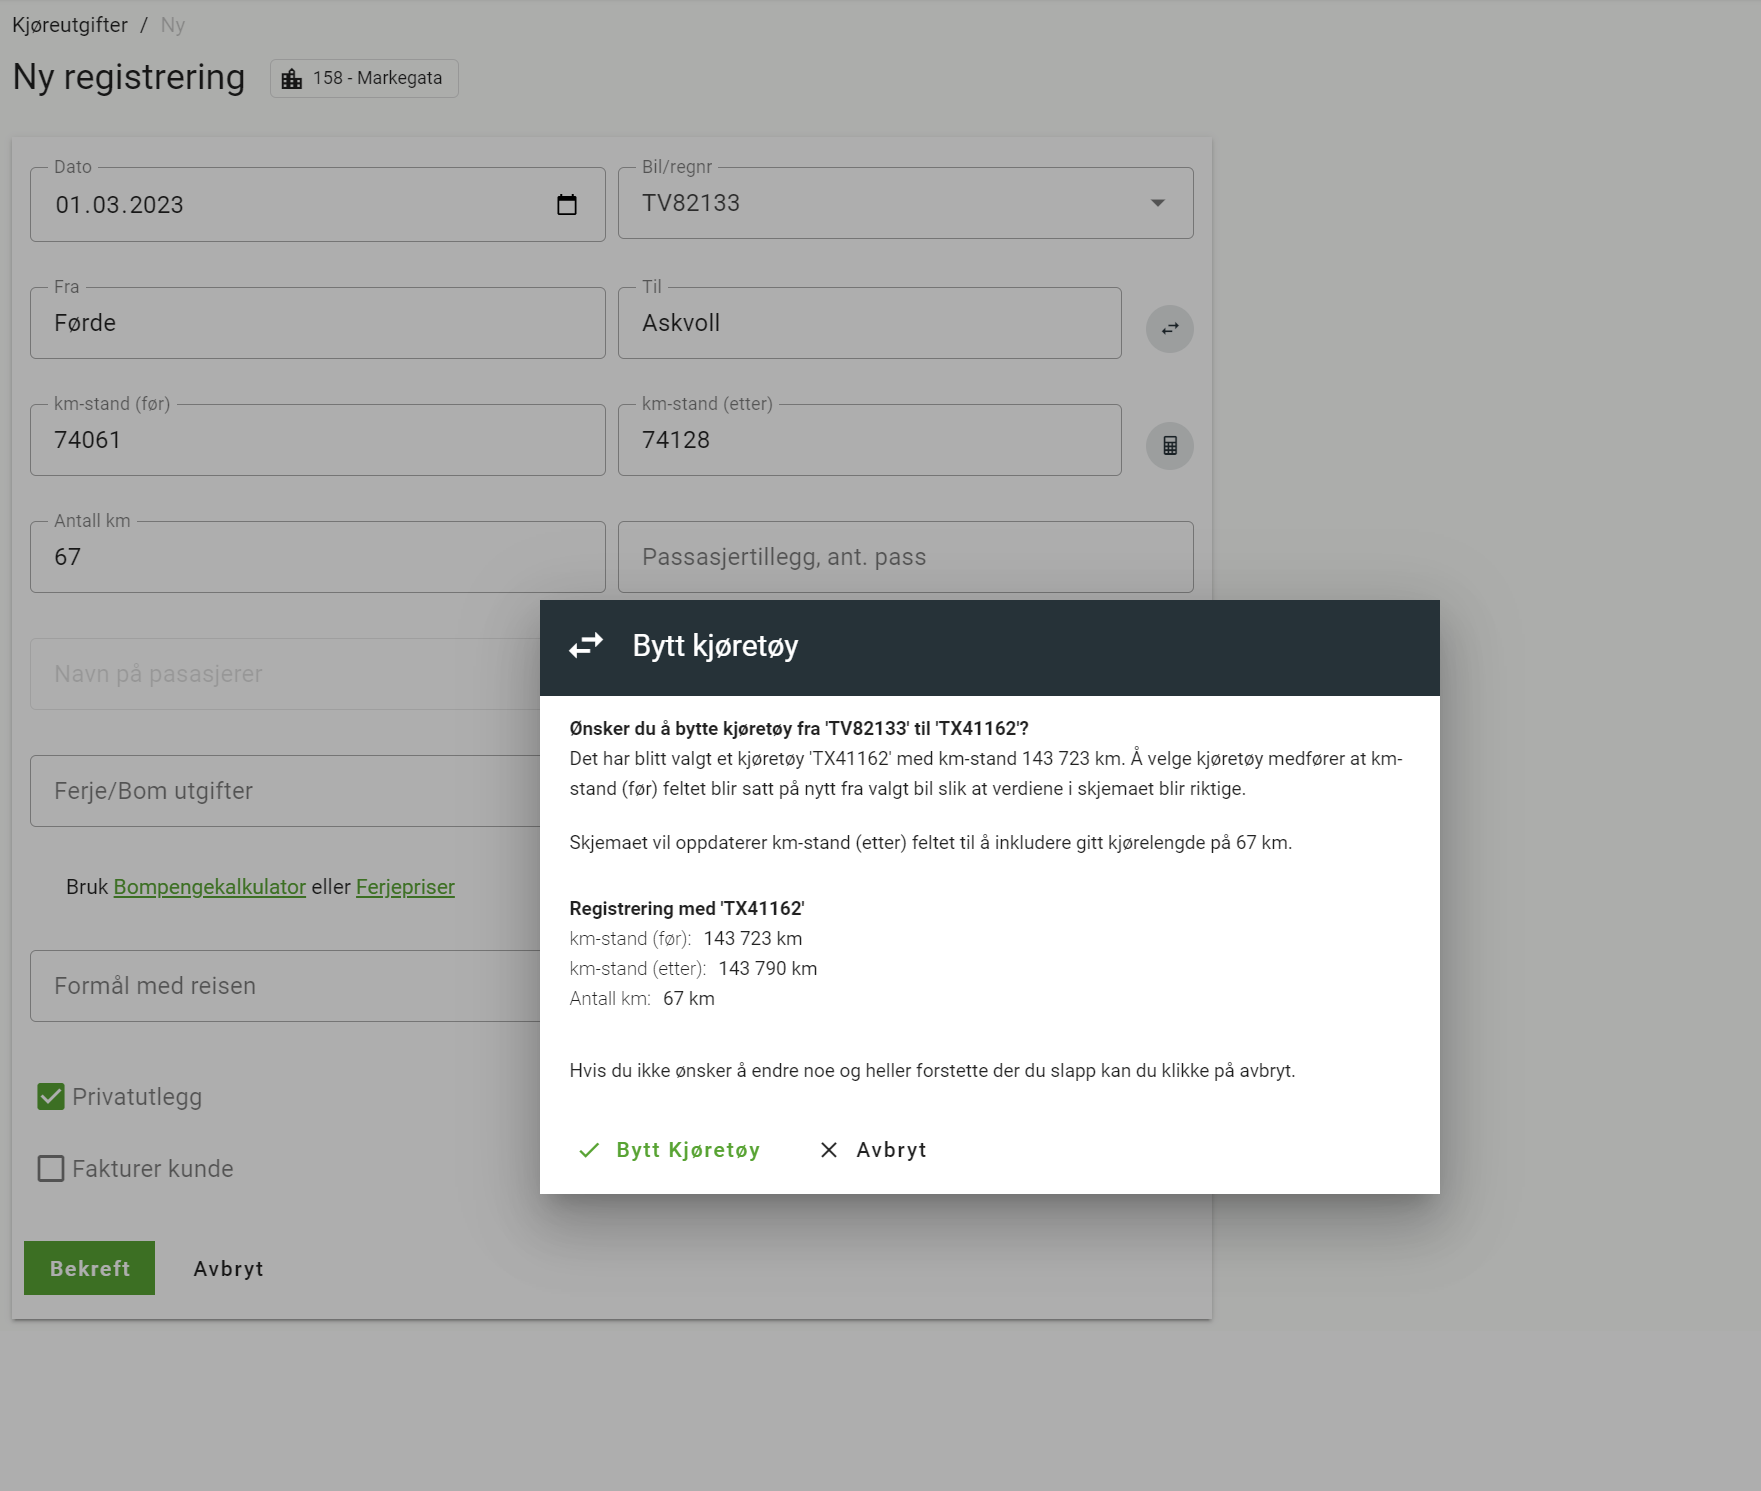Click the km-stand (før) field 74061

(x=318, y=440)
